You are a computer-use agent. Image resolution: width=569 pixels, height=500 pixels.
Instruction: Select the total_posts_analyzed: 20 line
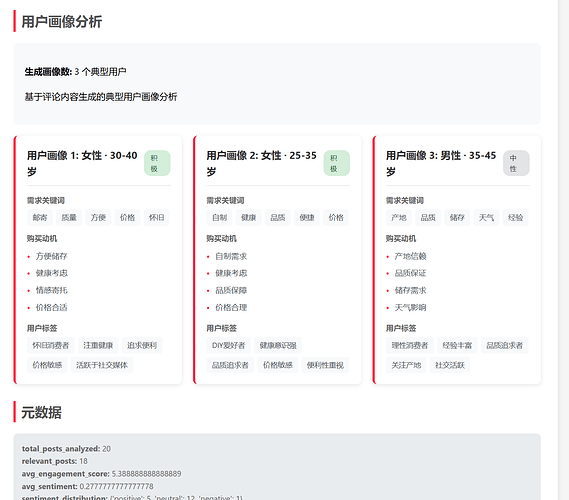[66, 449]
